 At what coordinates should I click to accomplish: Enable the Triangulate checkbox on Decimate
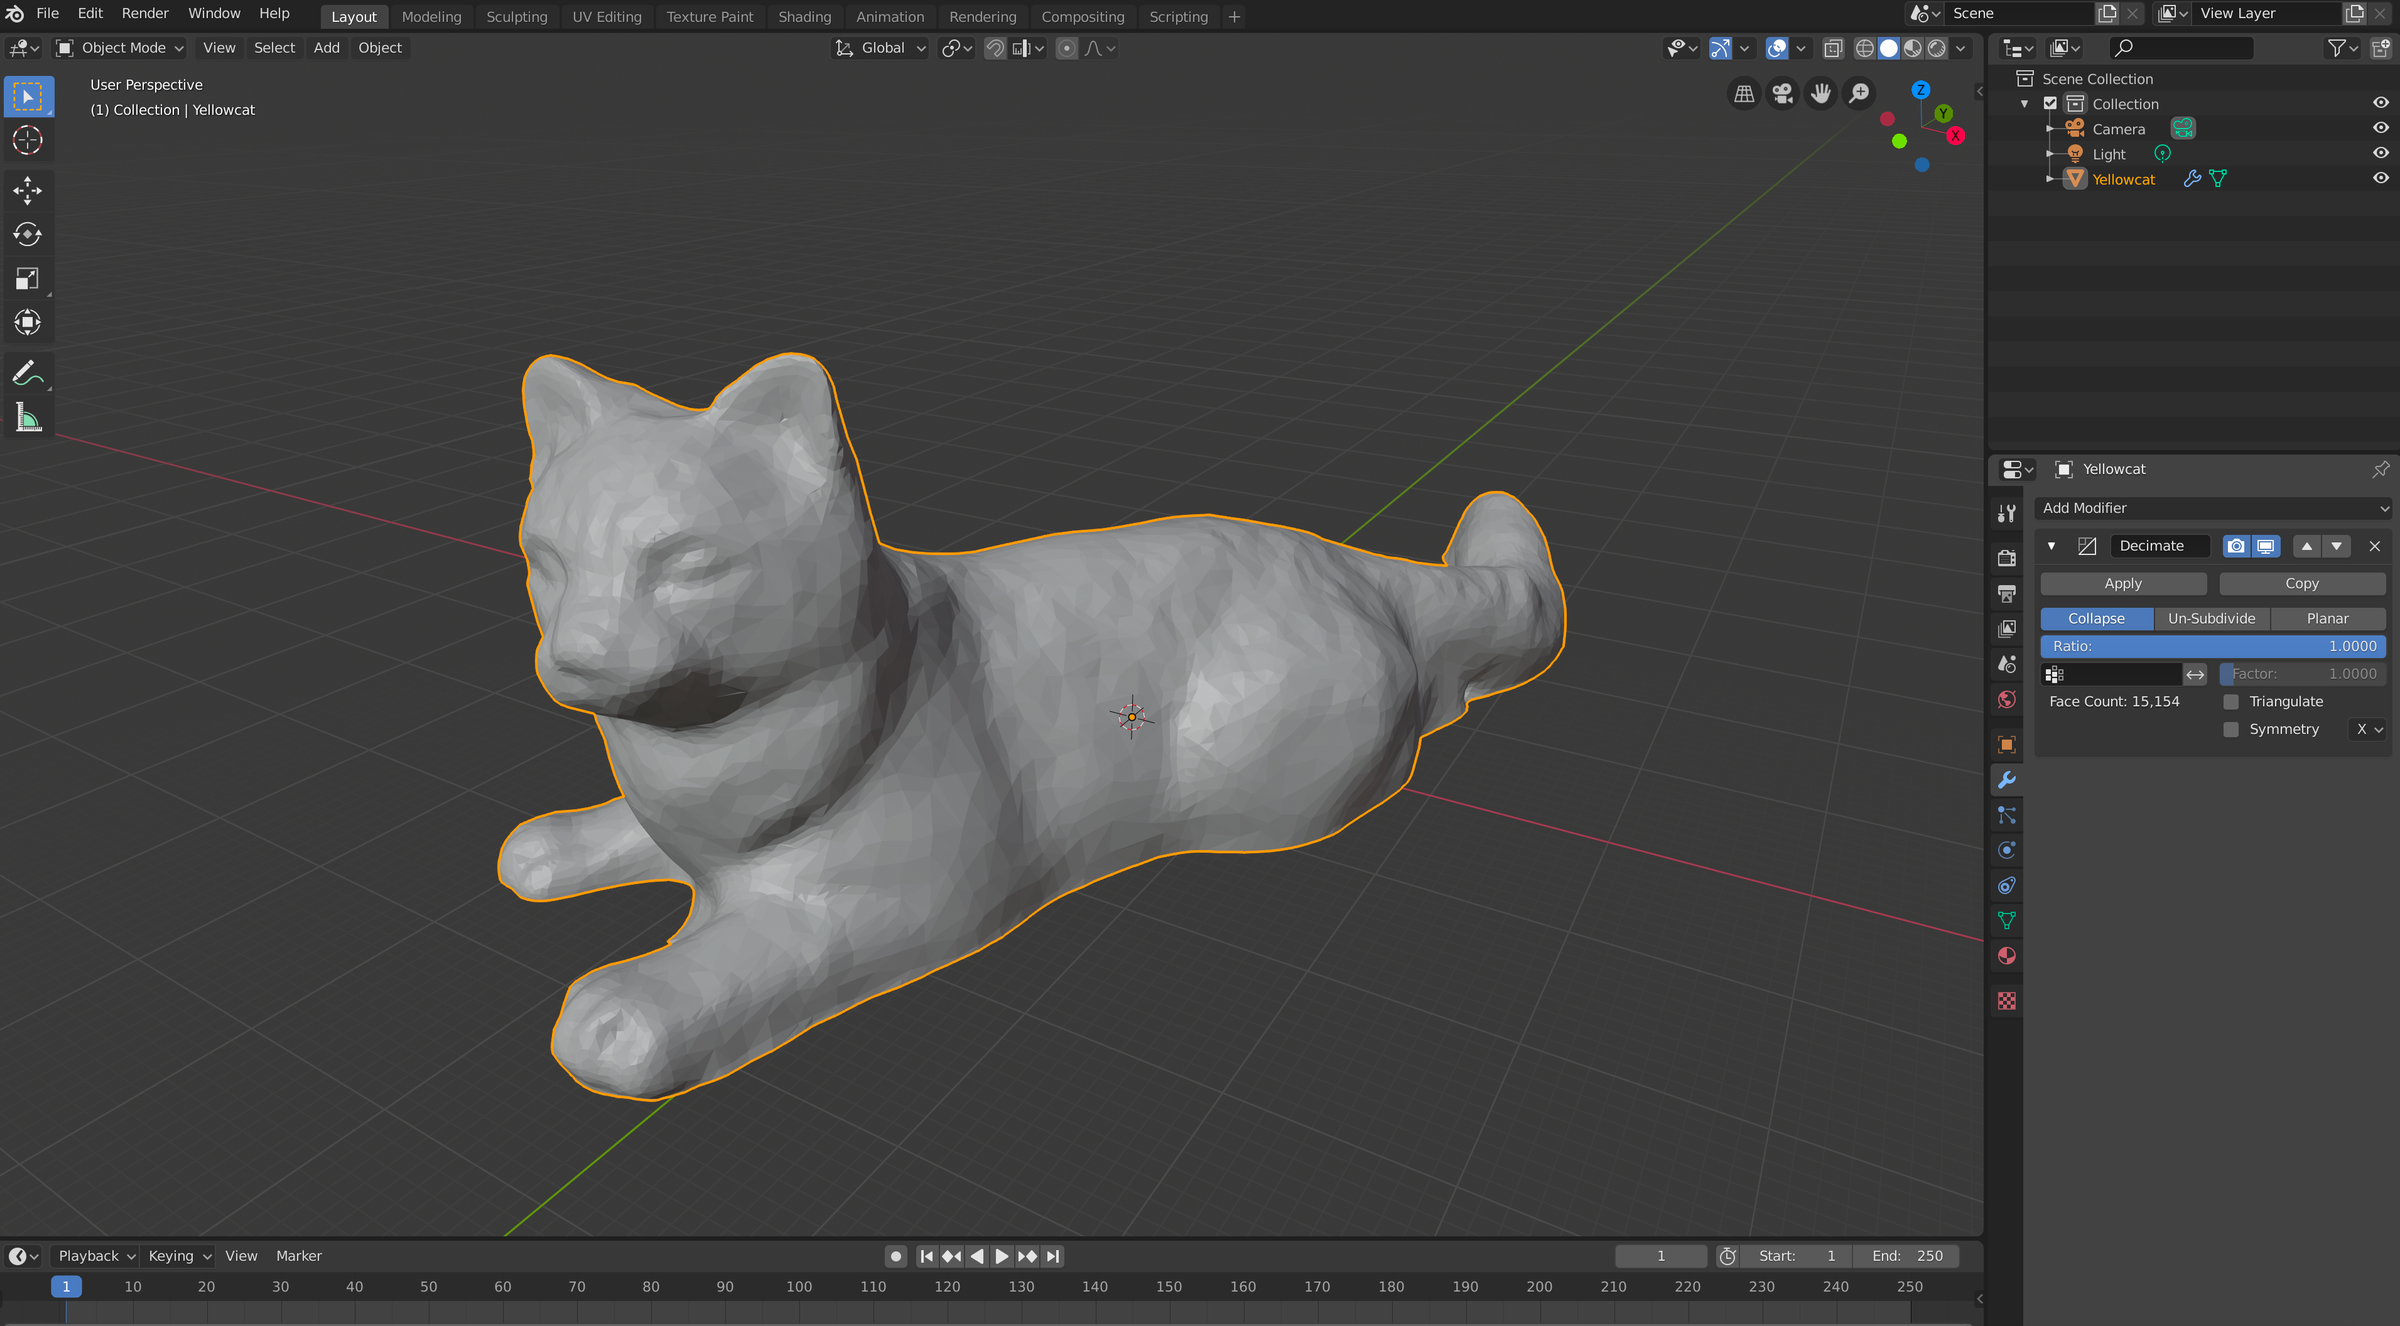tap(2230, 701)
